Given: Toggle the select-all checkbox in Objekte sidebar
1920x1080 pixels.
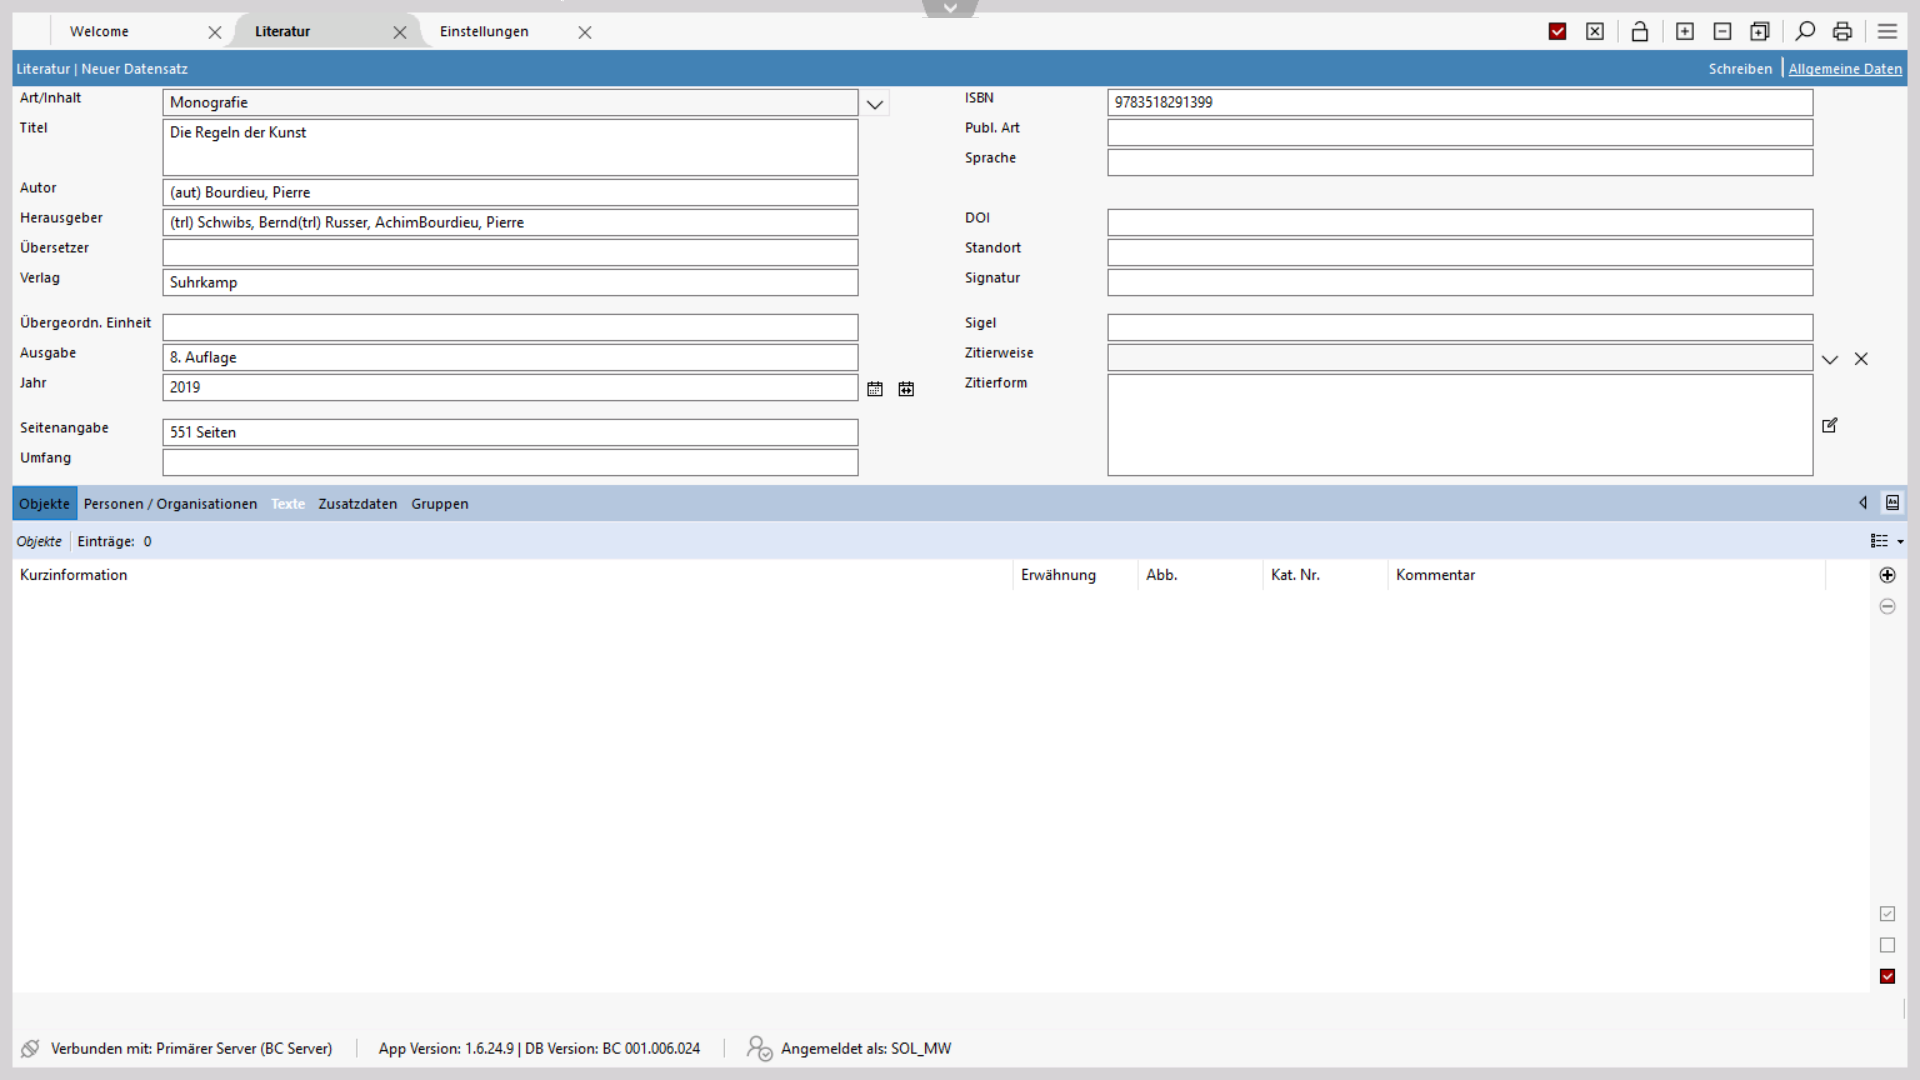Looking at the screenshot, I should pos(1887,914).
